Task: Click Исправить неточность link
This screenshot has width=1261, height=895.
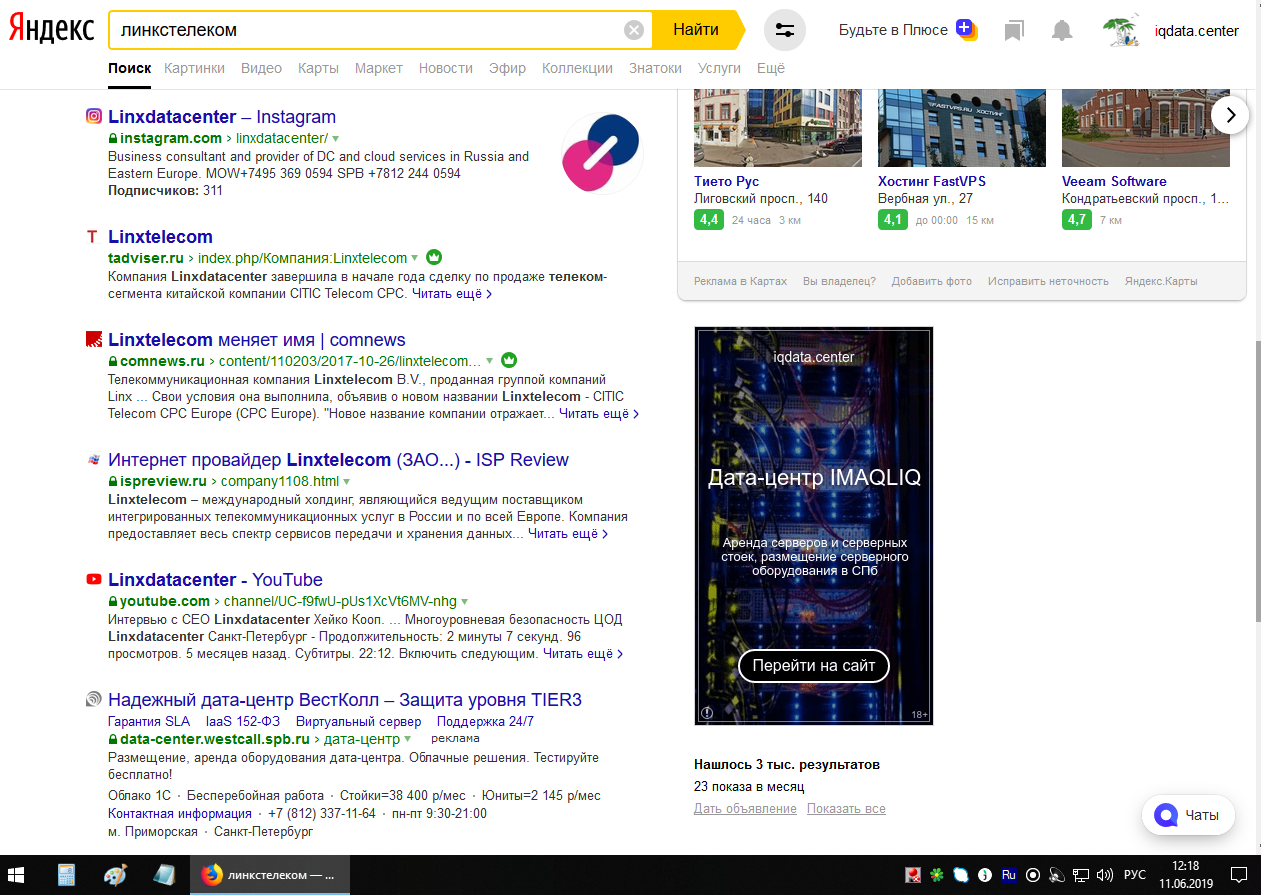Action: (1048, 281)
